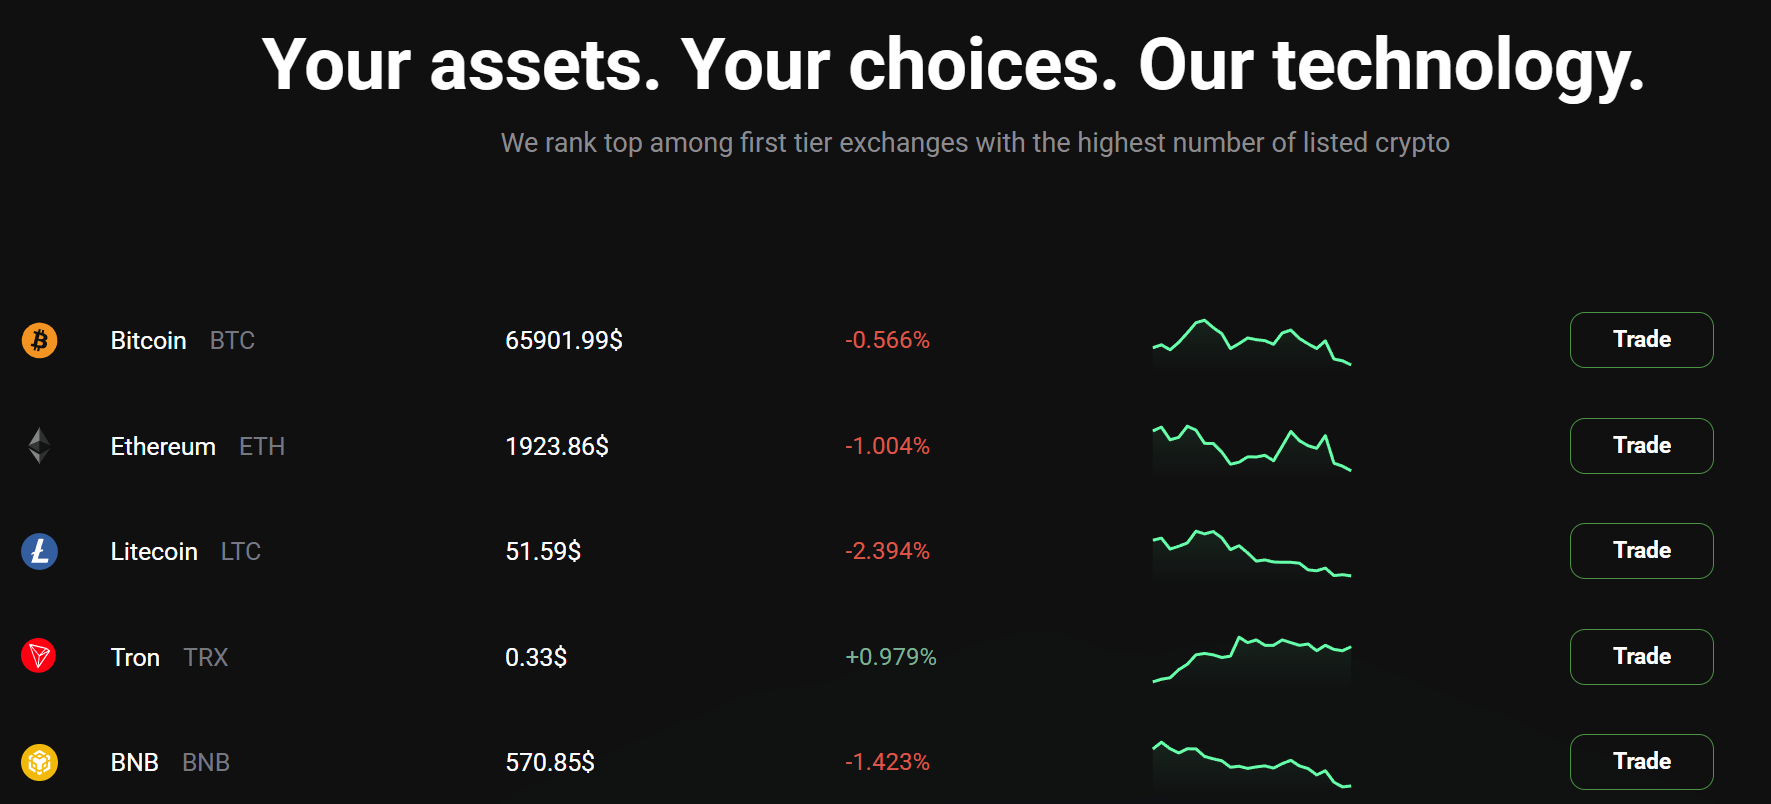Click the Ethereum diamond logo icon
Screen dimensions: 1771x804
(39, 446)
